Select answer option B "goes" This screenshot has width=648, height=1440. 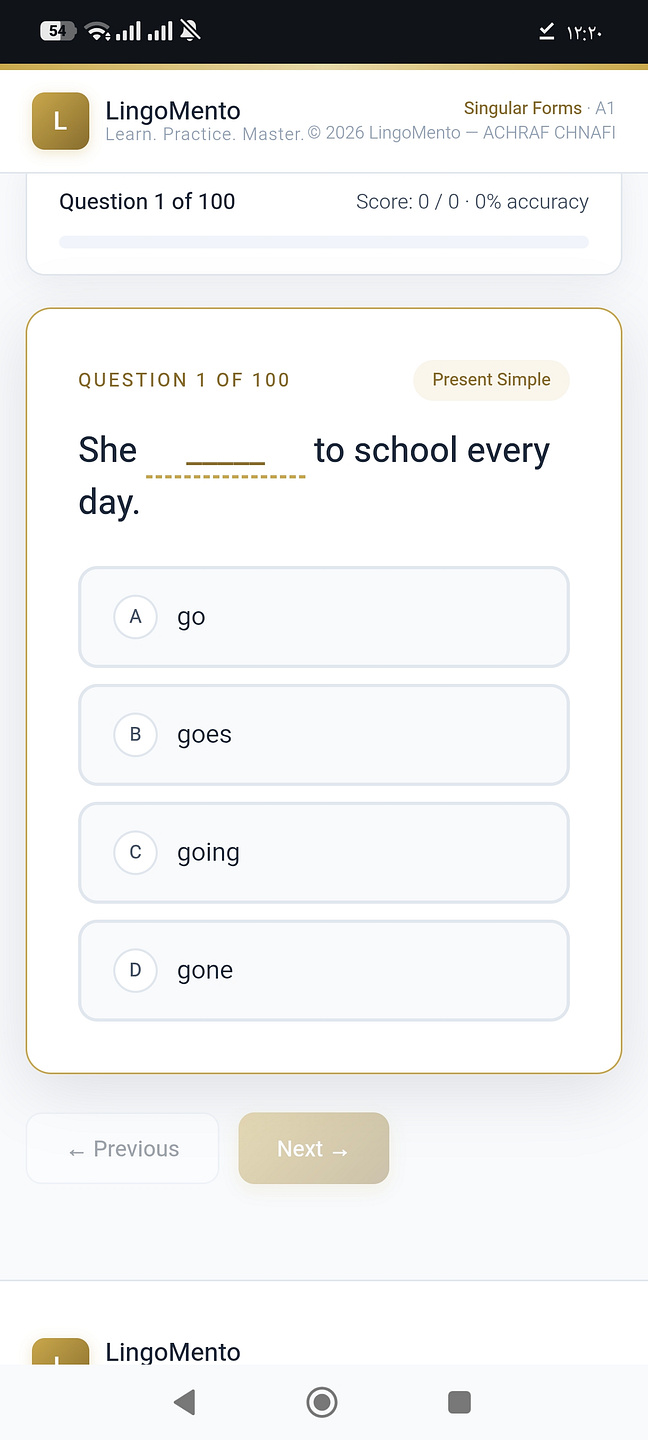tap(324, 735)
